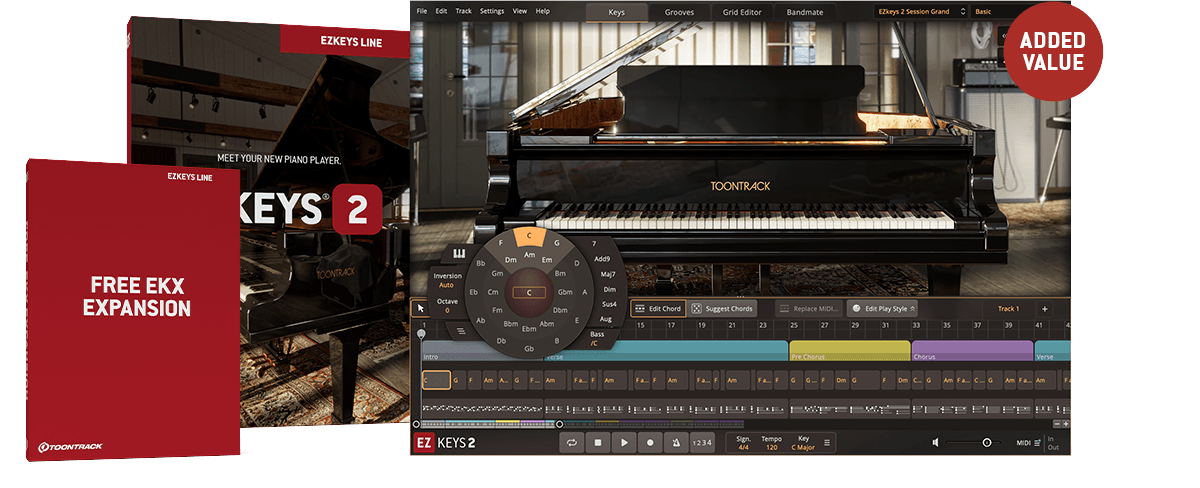Viewport: 1200px width, 488px height.
Task: Change the Bass note /C setting
Action: click(596, 338)
